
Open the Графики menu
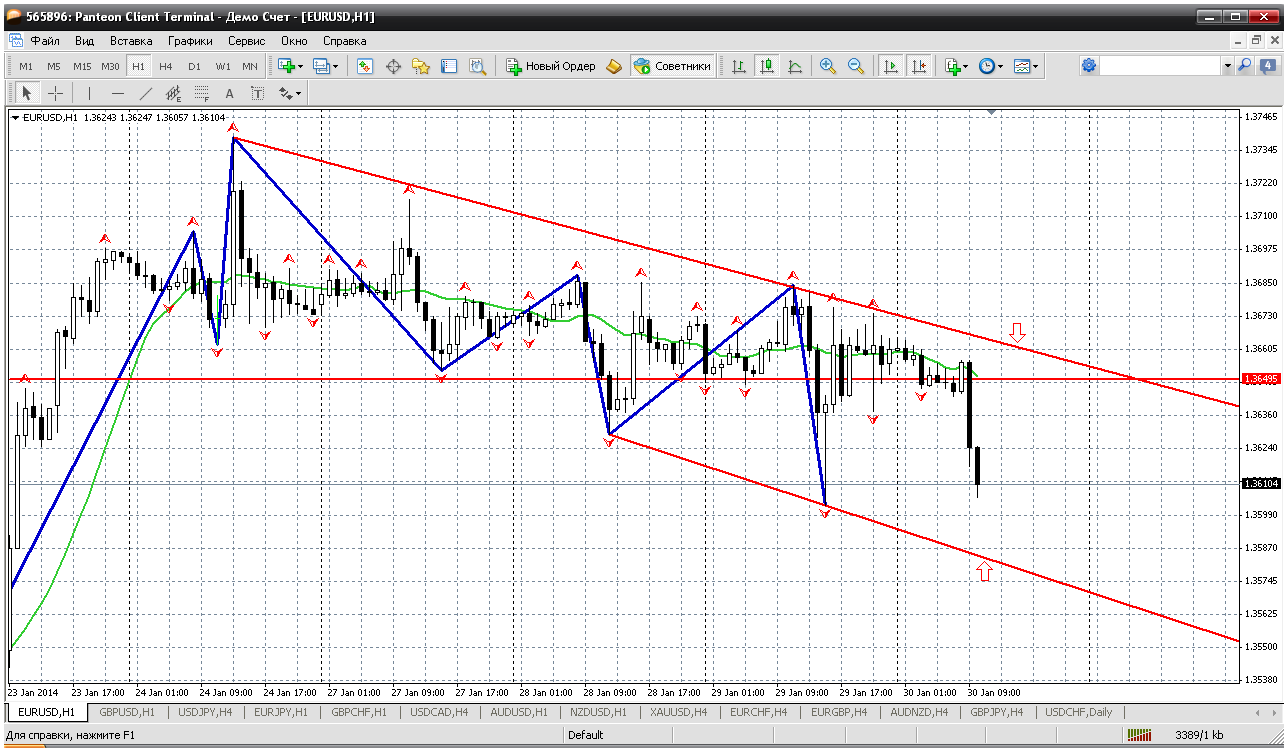pos(190,41)
